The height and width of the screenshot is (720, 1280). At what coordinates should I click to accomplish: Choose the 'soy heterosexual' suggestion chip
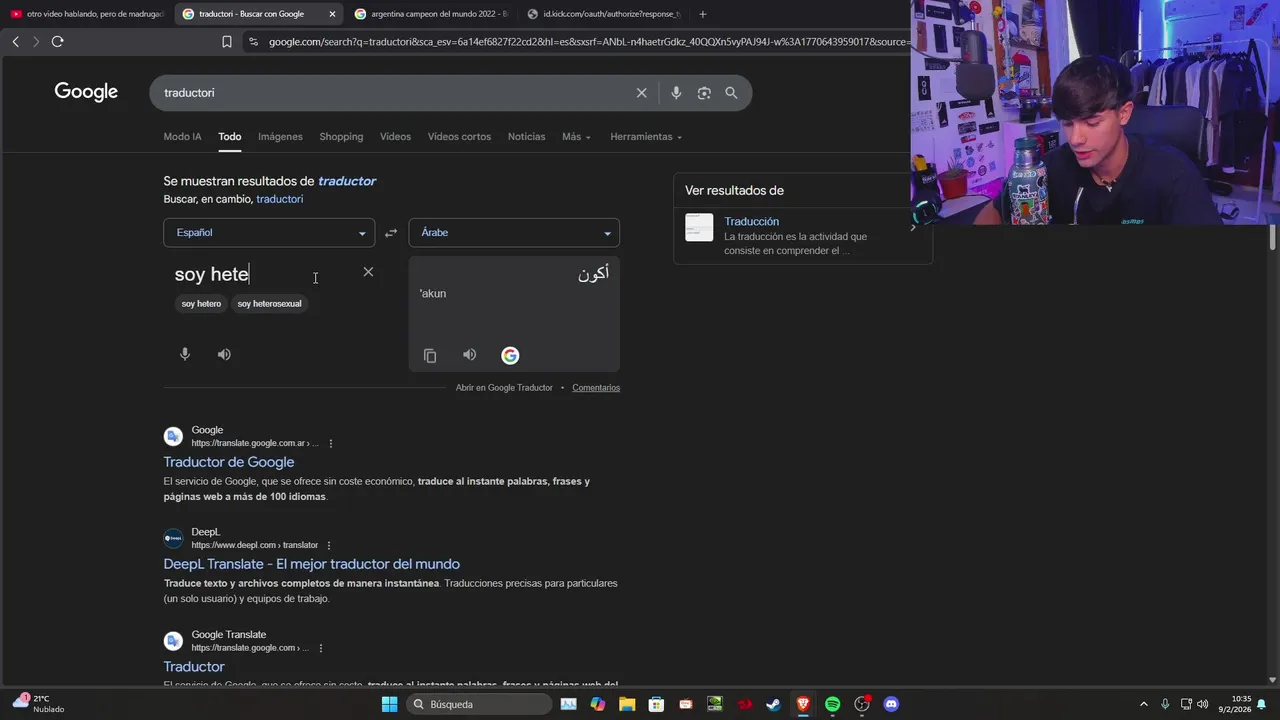(269, 304)
